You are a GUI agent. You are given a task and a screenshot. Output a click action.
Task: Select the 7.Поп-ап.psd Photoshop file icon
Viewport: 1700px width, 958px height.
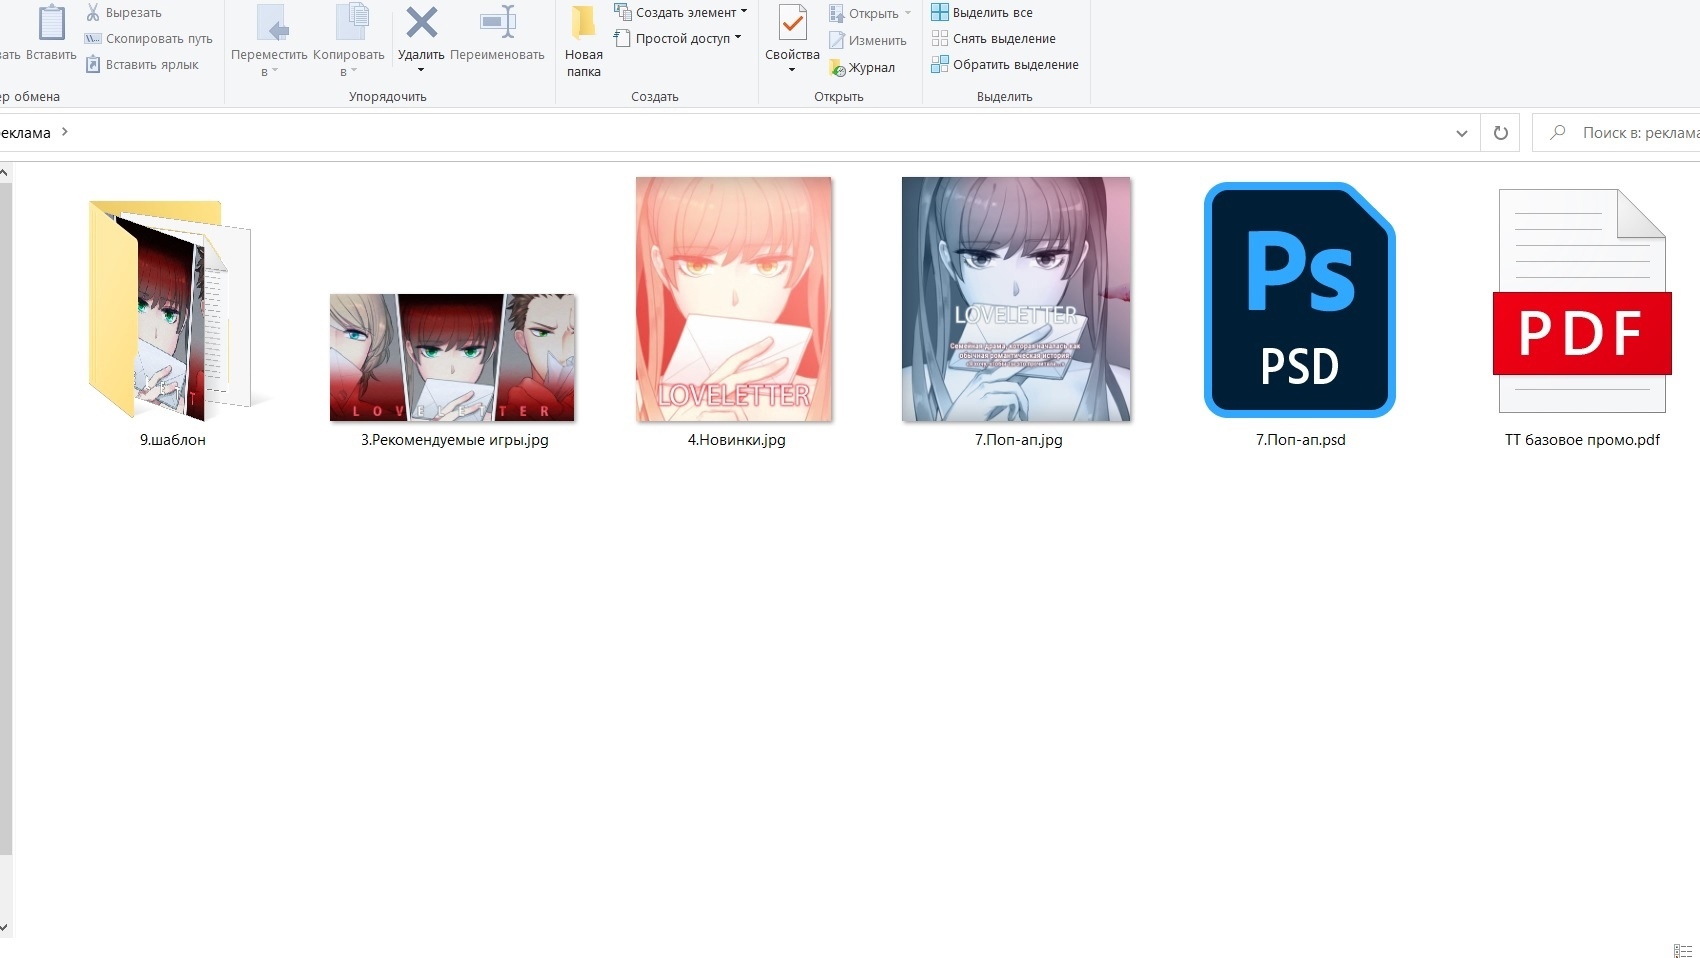pyautogui.click(x=1300, y=299)
